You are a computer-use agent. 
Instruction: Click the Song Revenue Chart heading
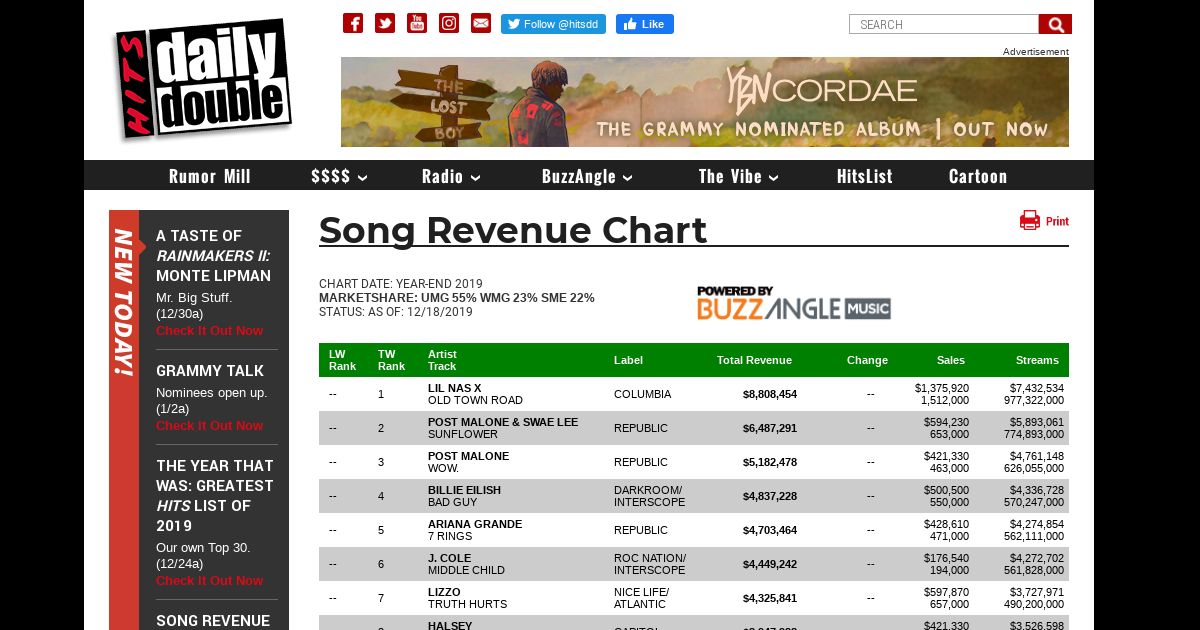tap(513, 230)
